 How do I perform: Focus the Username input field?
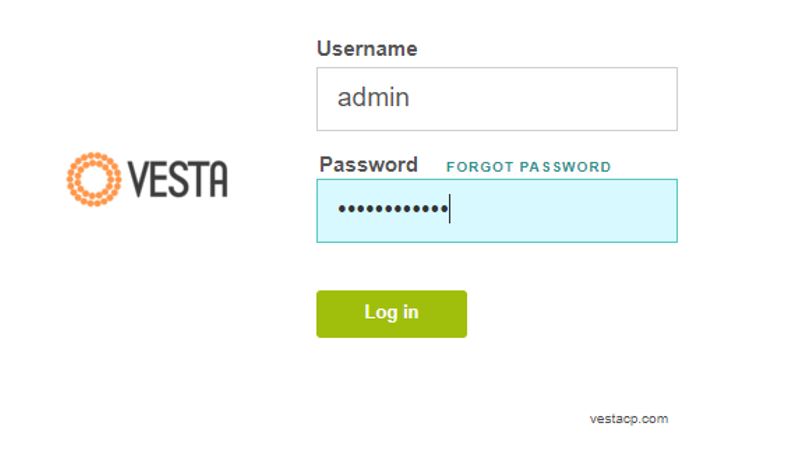(x=496, y=99)
